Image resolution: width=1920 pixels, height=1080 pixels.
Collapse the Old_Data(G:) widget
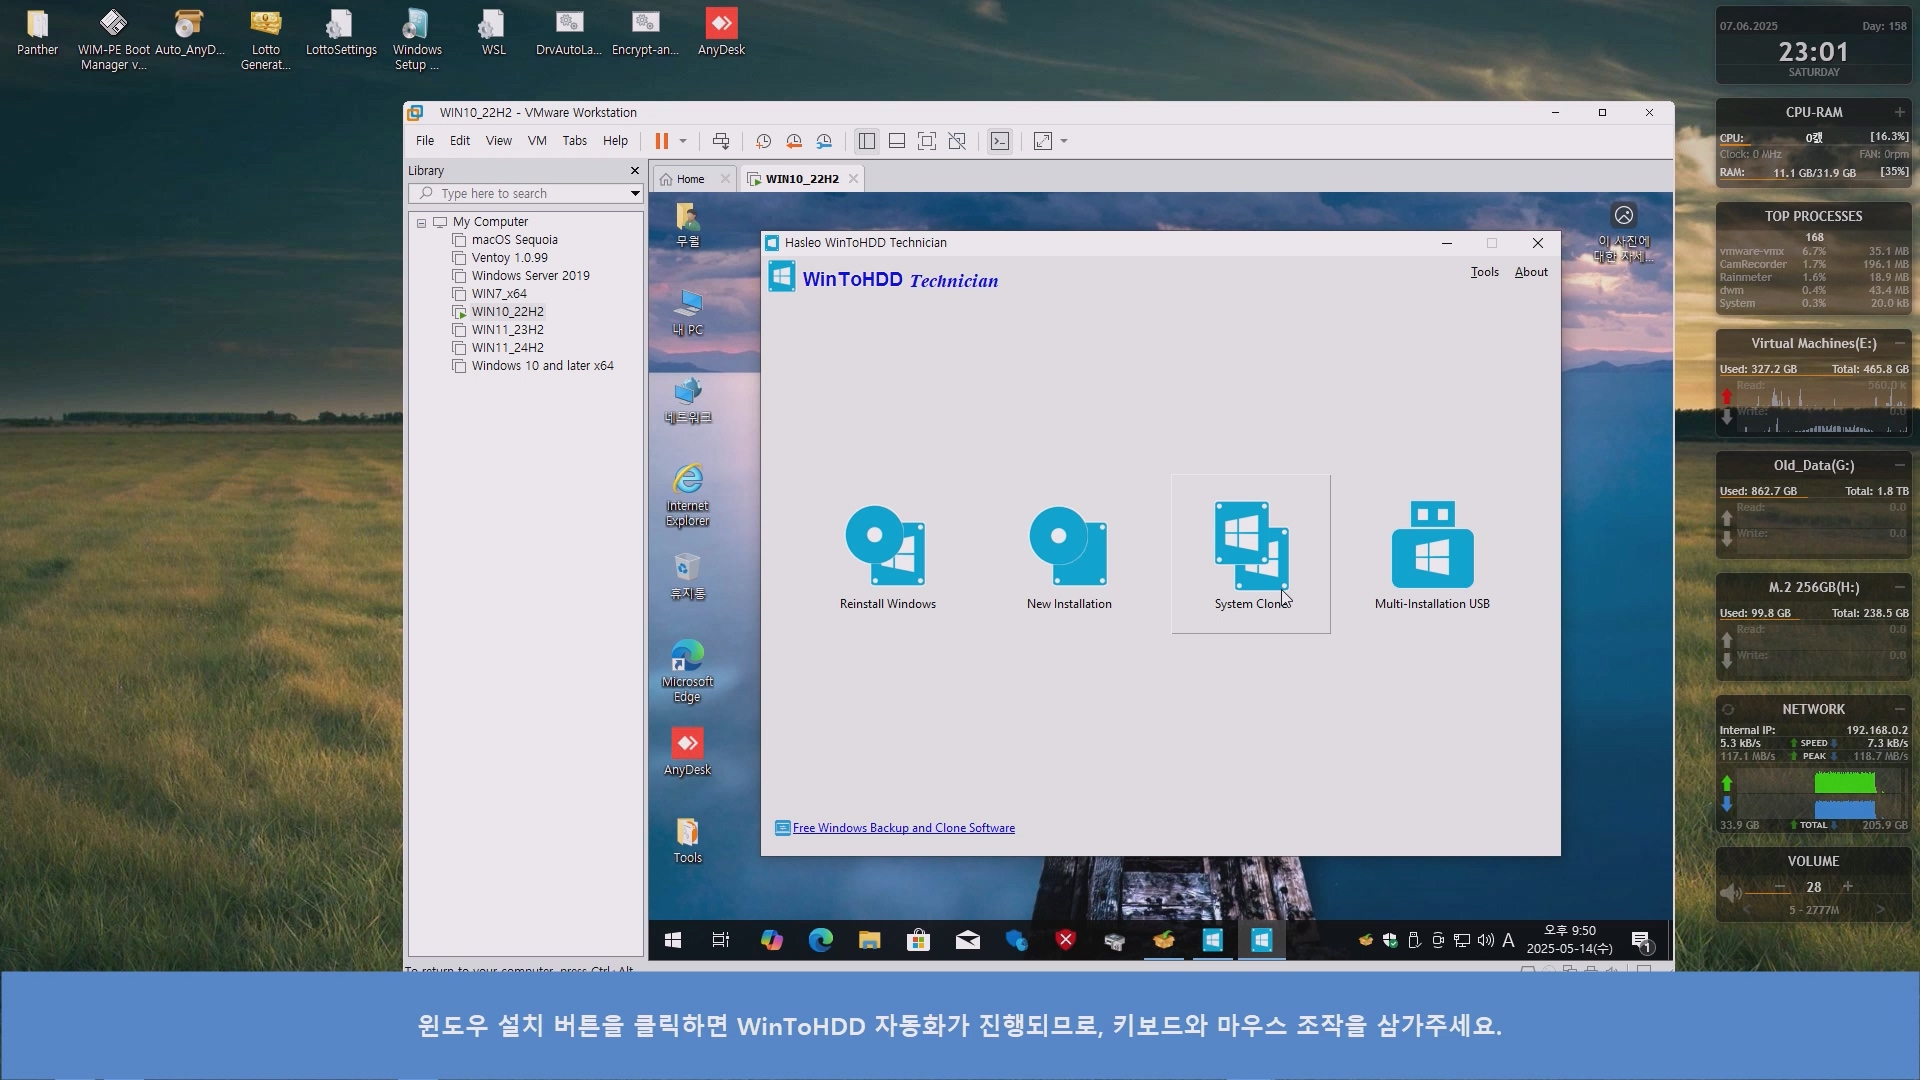click(x=1899, y=465)
